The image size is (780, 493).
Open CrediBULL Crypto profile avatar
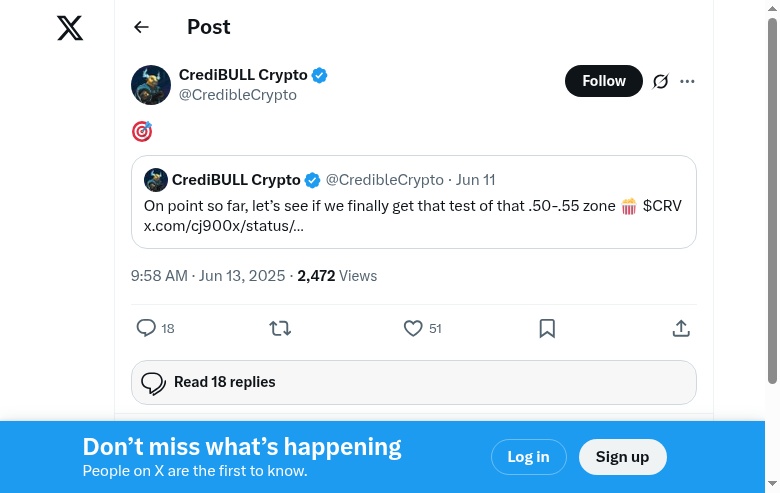(x=151, y=85)
